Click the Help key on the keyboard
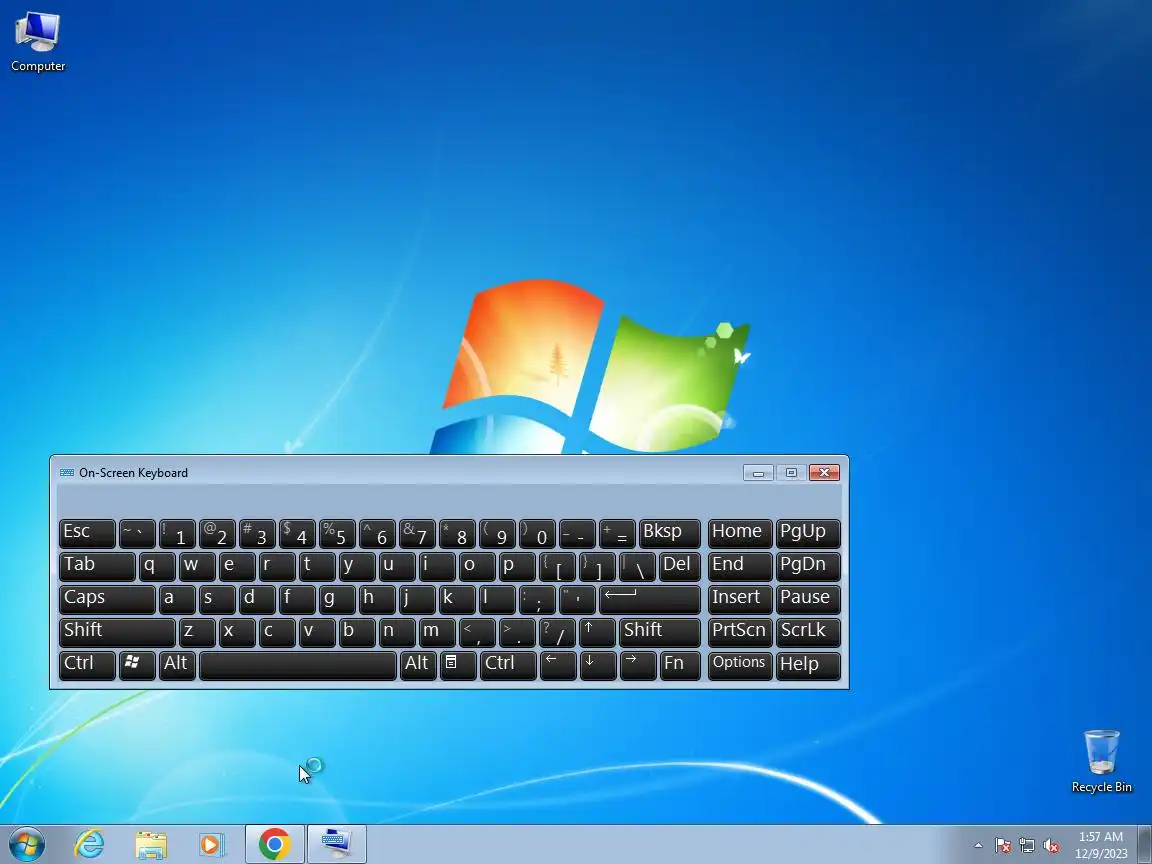This screenshot has height=864, width=1152. [808, 666]
